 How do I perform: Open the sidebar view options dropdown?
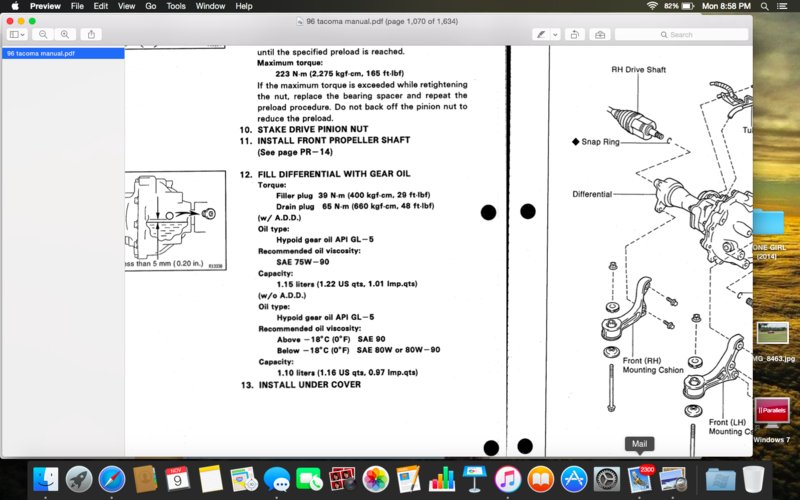[17, 34]
